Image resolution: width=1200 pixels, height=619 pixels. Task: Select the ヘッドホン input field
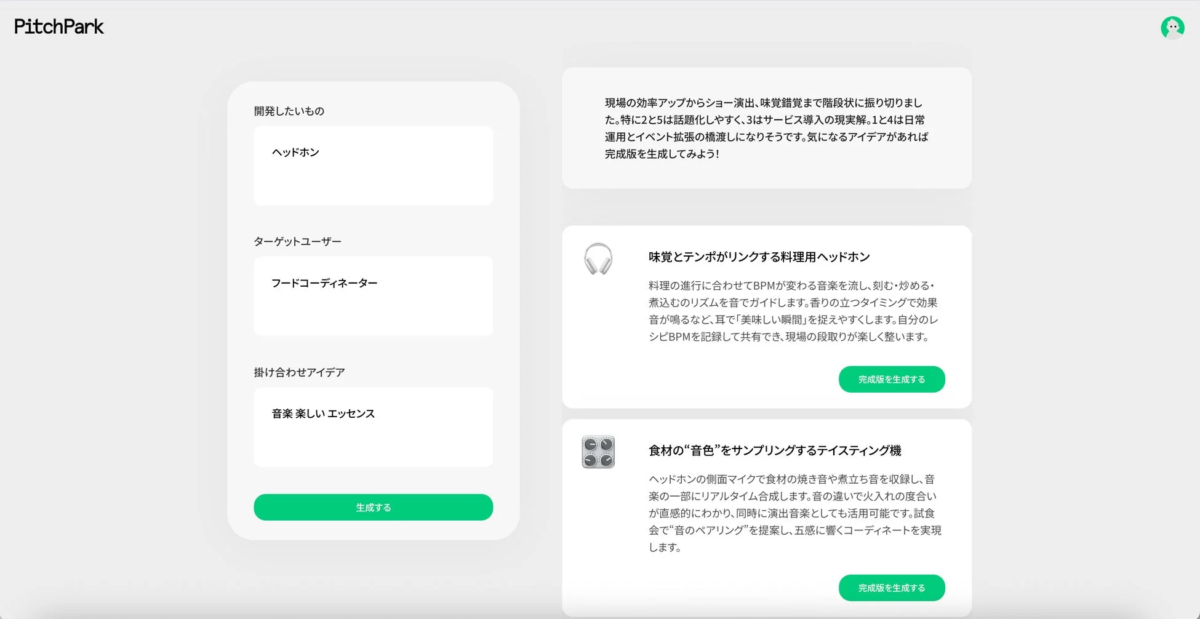tap(373, 165)
